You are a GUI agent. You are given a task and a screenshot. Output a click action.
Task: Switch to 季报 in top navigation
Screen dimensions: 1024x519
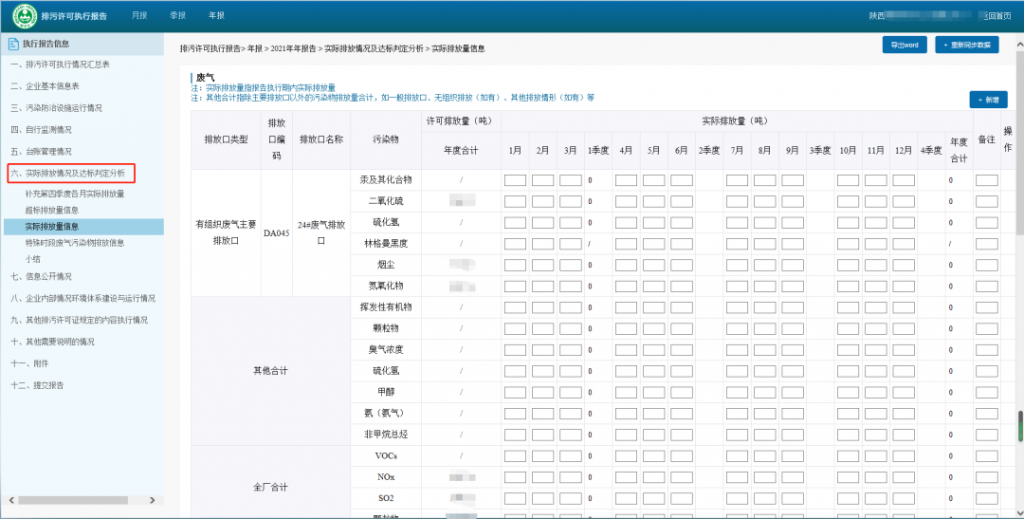click(x=178, y=16)
